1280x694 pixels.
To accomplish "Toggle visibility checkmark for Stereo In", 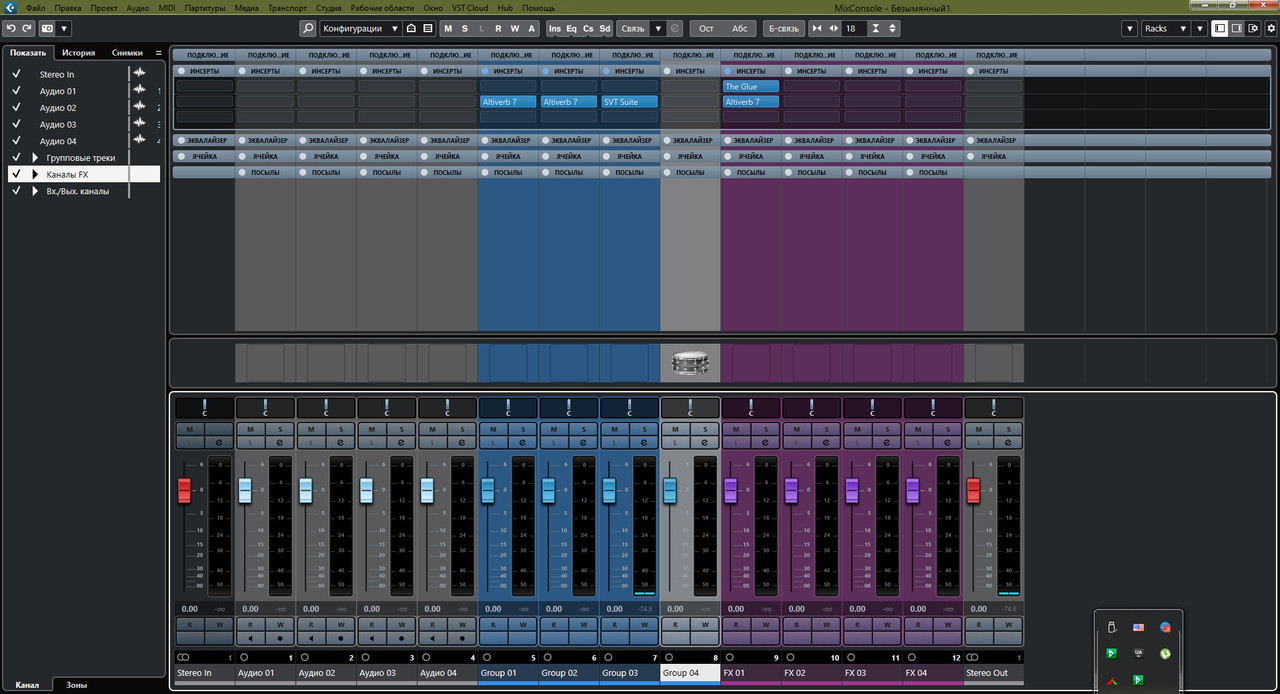I will coord(15,74).
